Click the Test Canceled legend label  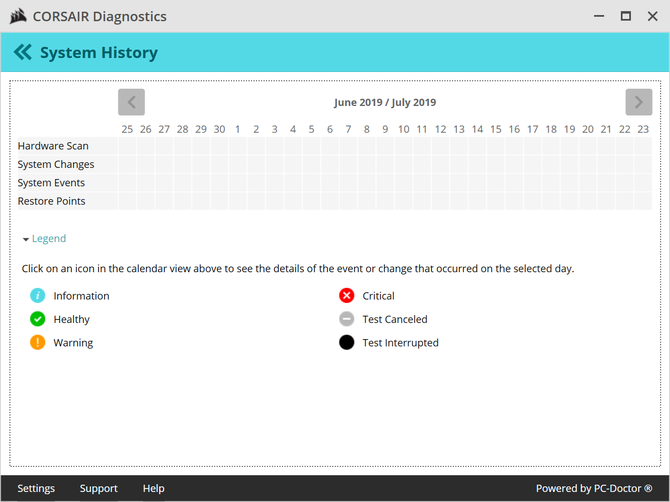click(x=395, y=319)
